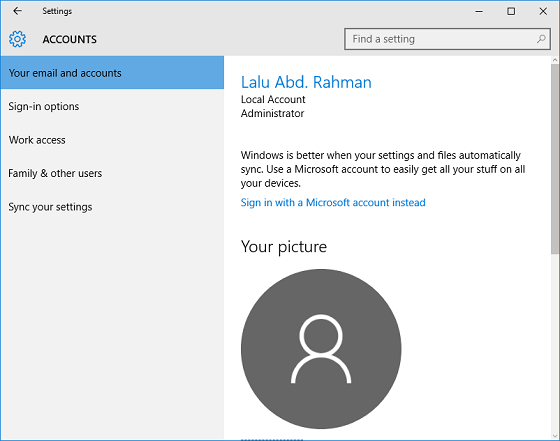Click the Your picture heading
Viewport: 560px width, 441px height.
coord(284,247)
